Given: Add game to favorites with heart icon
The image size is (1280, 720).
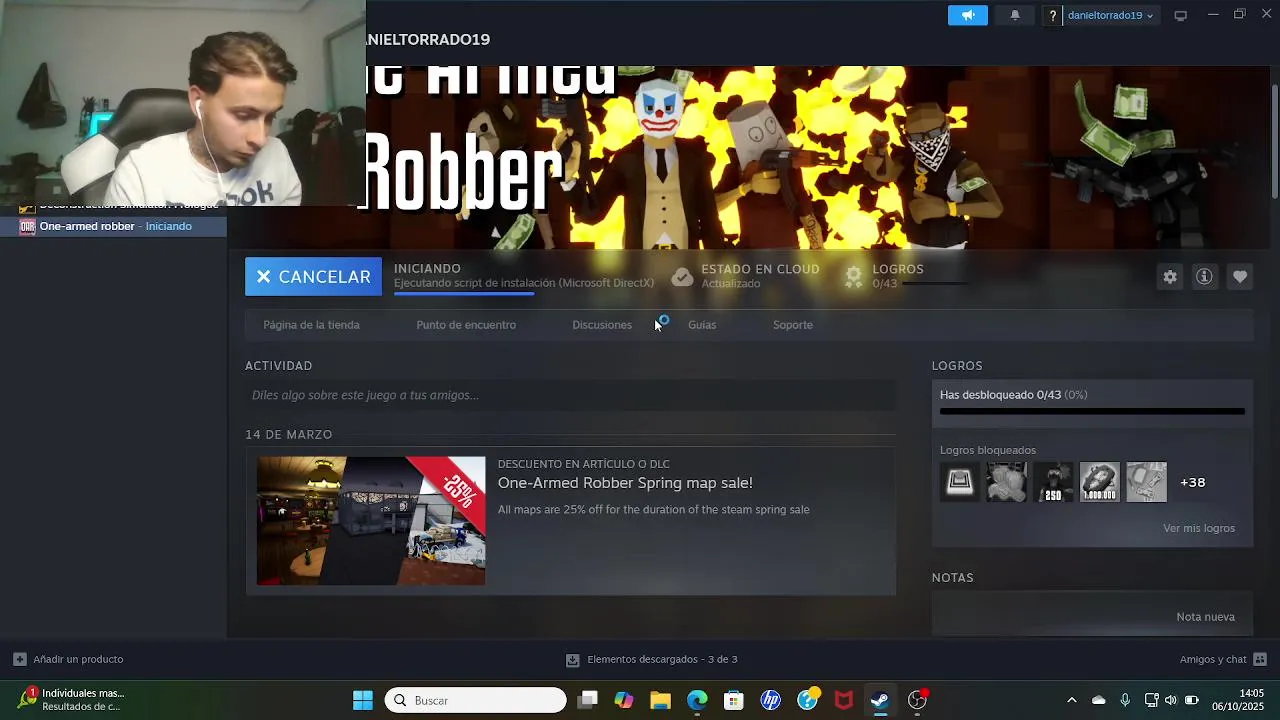Looking at the screenshot, I should (x=1240, y=277).
